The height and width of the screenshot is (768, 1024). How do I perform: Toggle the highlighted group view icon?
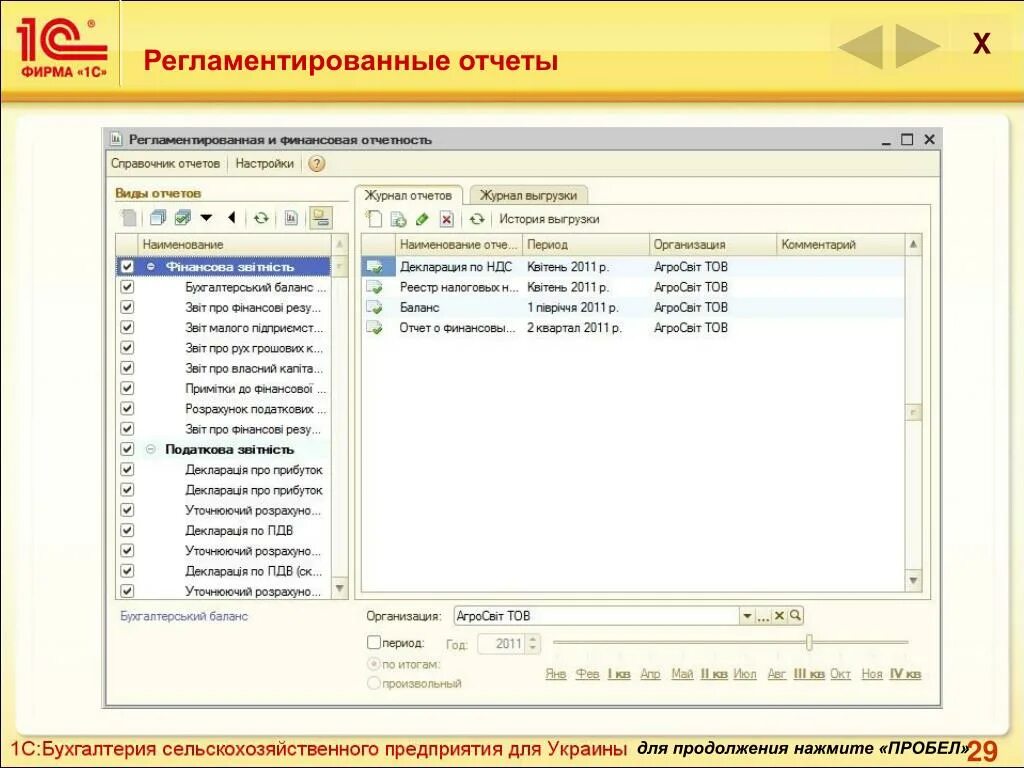pyautogui.click(x=321, y=217)
